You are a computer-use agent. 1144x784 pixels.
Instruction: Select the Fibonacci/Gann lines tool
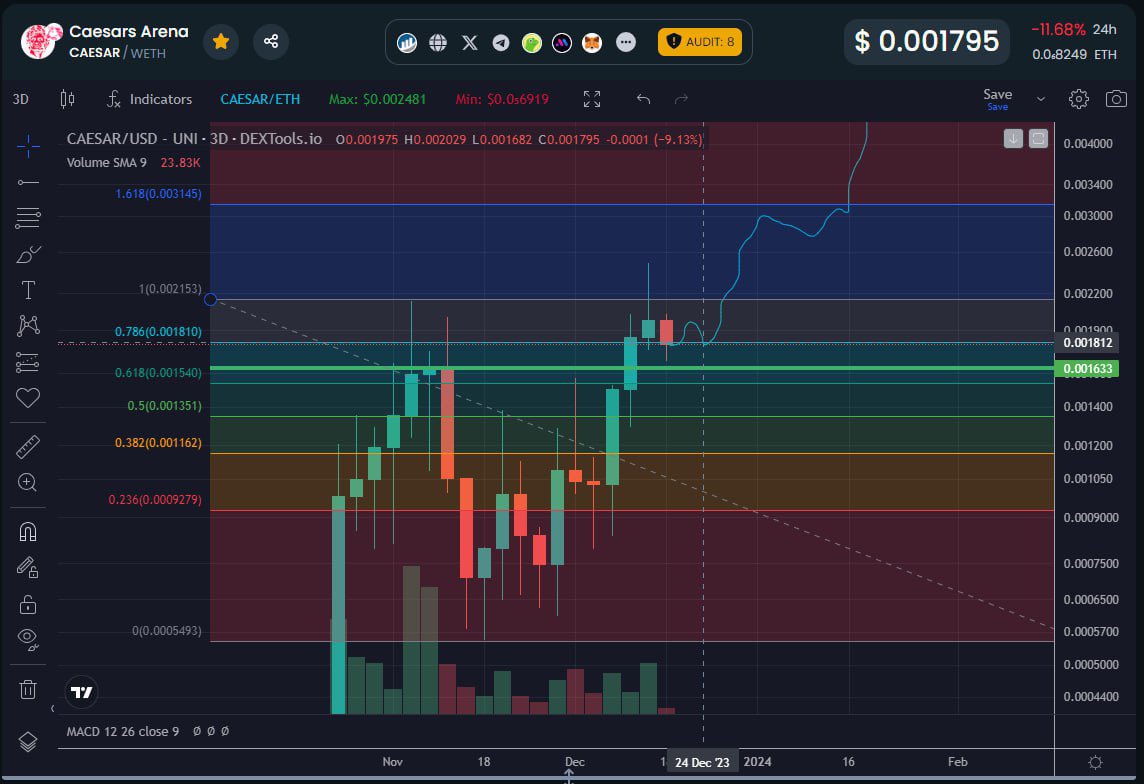[28, 217]
